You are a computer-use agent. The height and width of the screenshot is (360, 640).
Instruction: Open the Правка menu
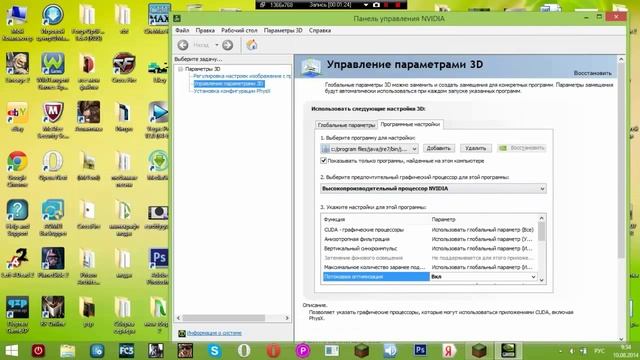[x=205, y=31]
